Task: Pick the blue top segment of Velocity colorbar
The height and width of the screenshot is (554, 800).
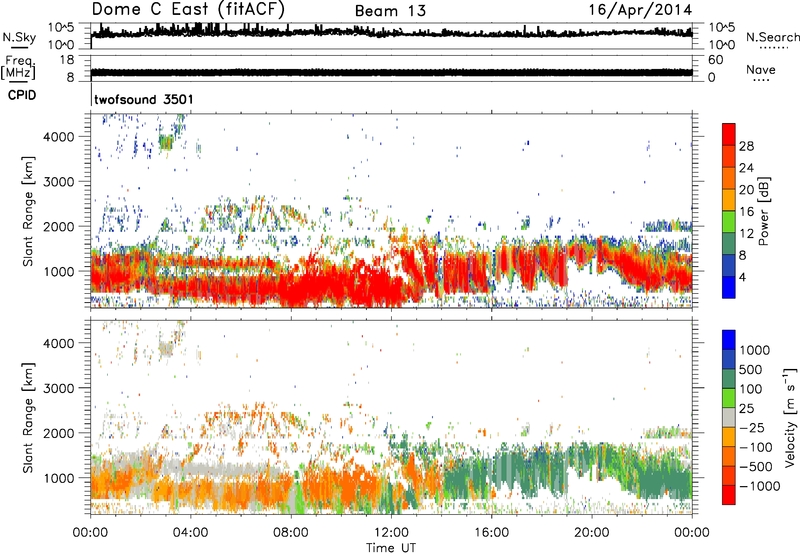Action: click(x=729, y=340)
